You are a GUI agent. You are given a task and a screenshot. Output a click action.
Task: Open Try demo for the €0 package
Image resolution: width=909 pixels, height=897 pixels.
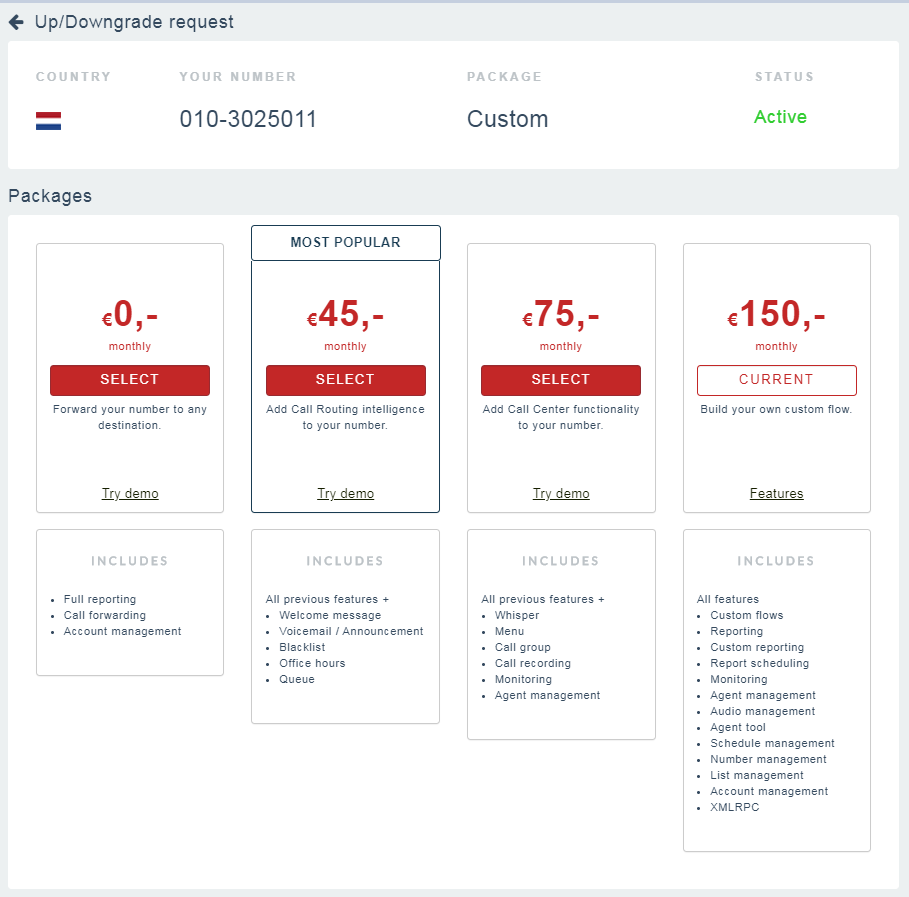[130, 494]
